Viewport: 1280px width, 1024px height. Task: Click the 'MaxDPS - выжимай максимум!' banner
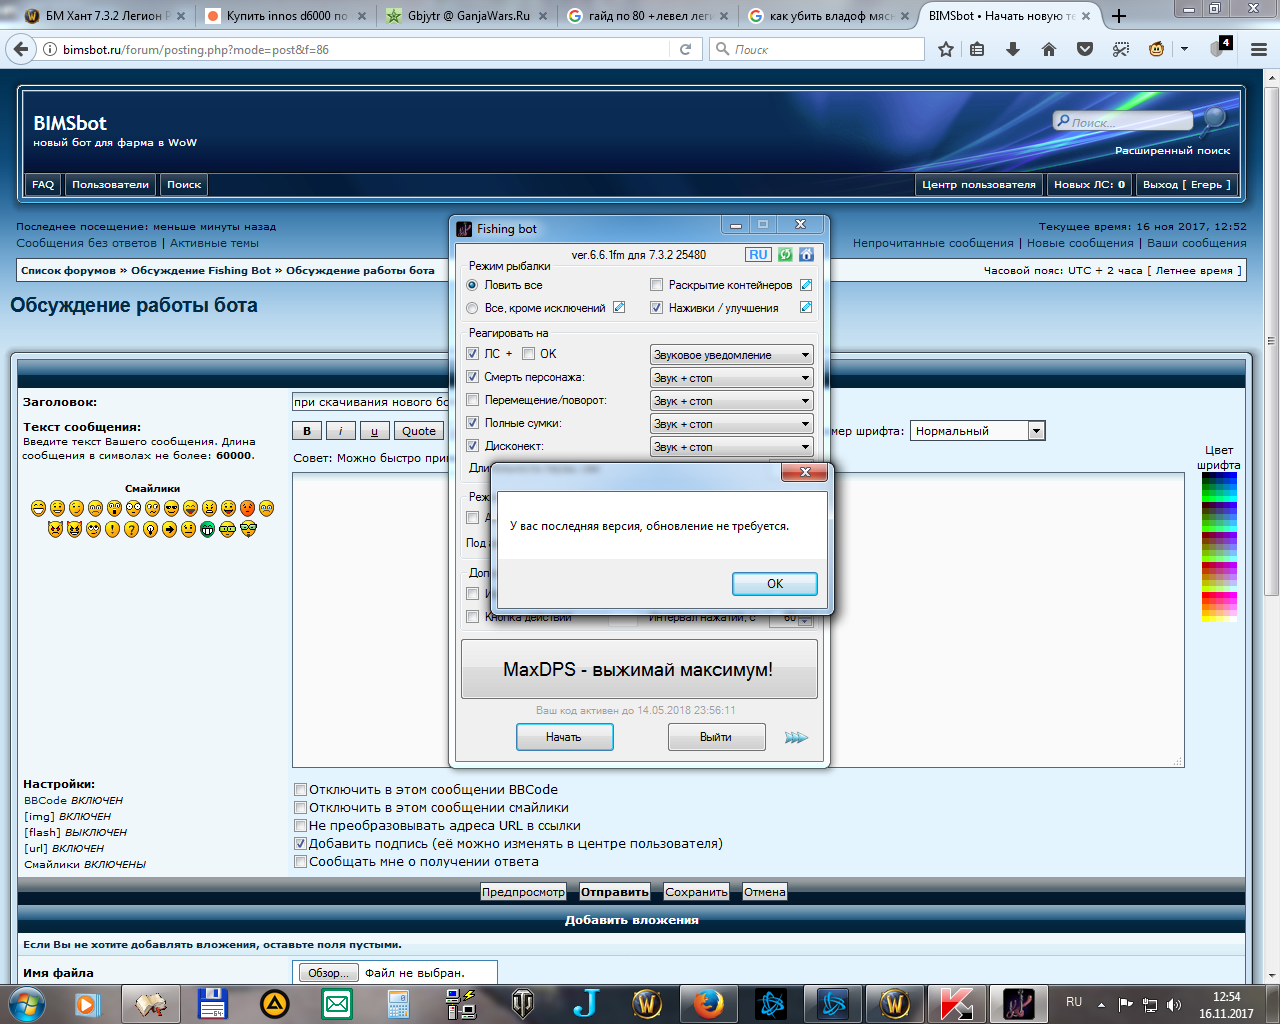[x=639, y=669]
